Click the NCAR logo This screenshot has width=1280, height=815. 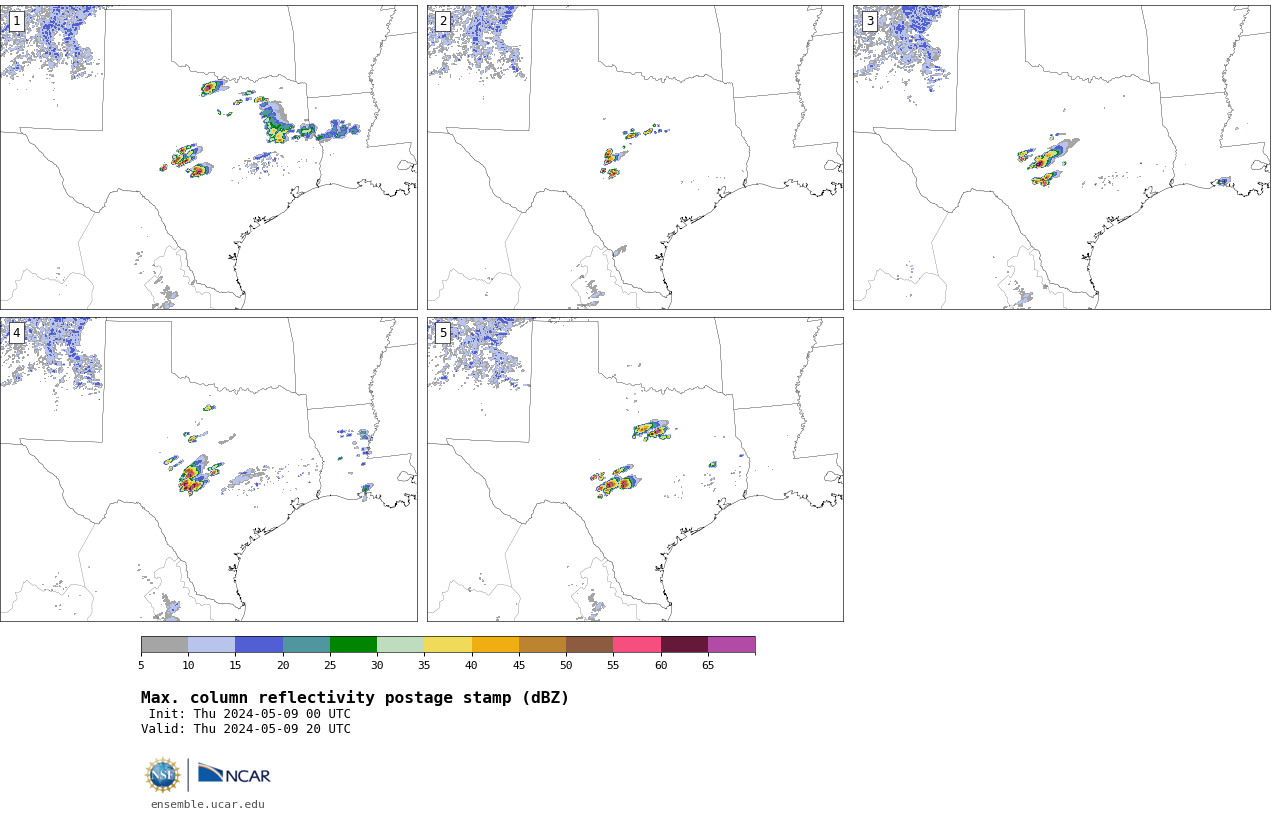pyautogui.click(x=234, y=774)
